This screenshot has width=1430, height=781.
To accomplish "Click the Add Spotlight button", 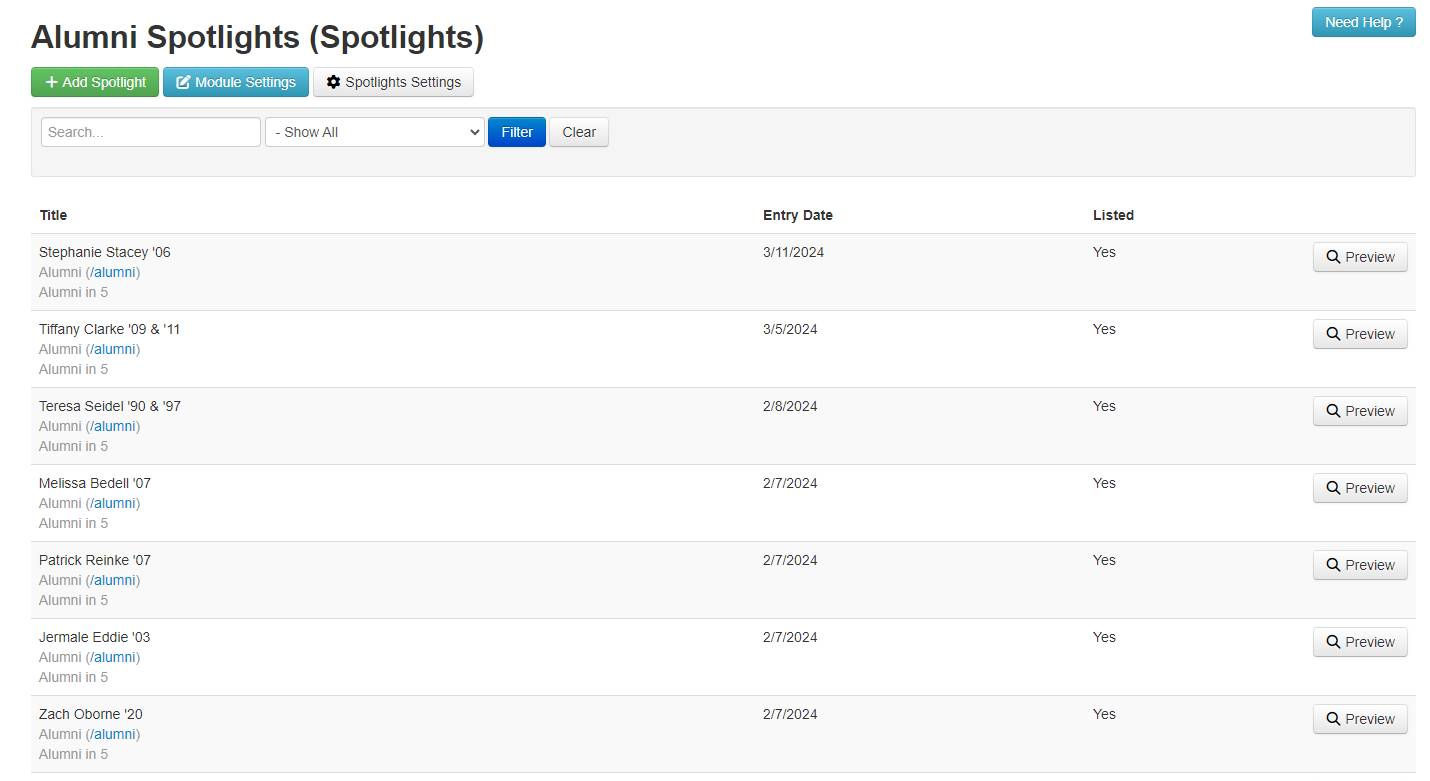I will (94, 81).
